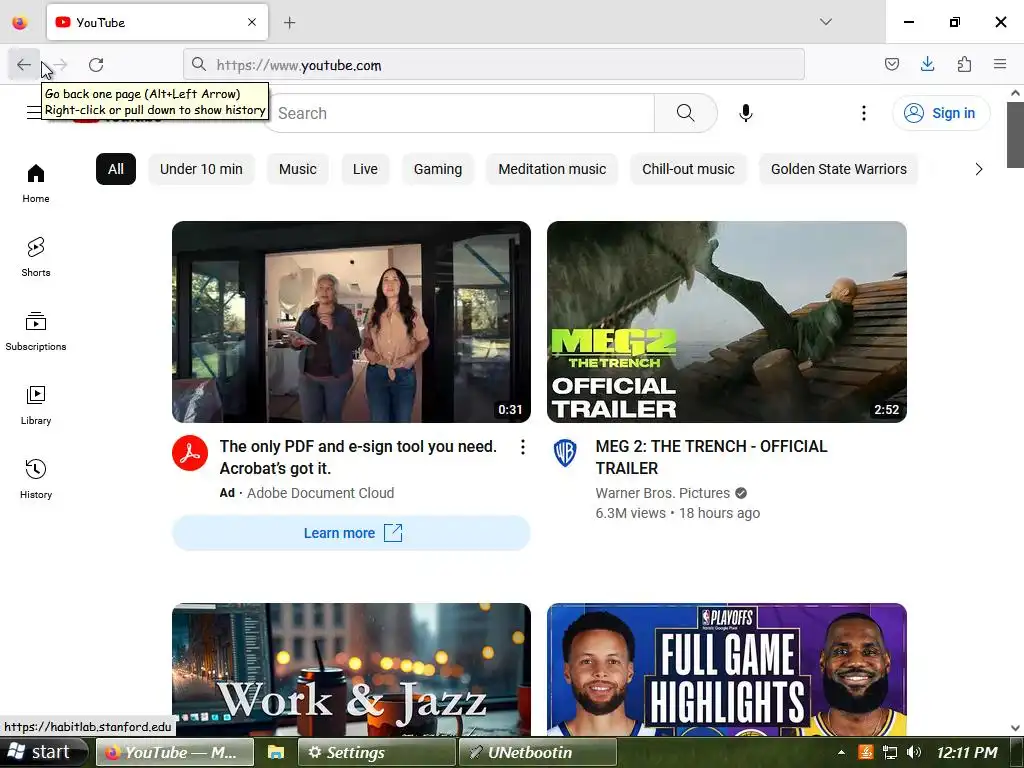Open Shorts in sidebar
This screenshot has height=768, width=1024.
[36, 257]
